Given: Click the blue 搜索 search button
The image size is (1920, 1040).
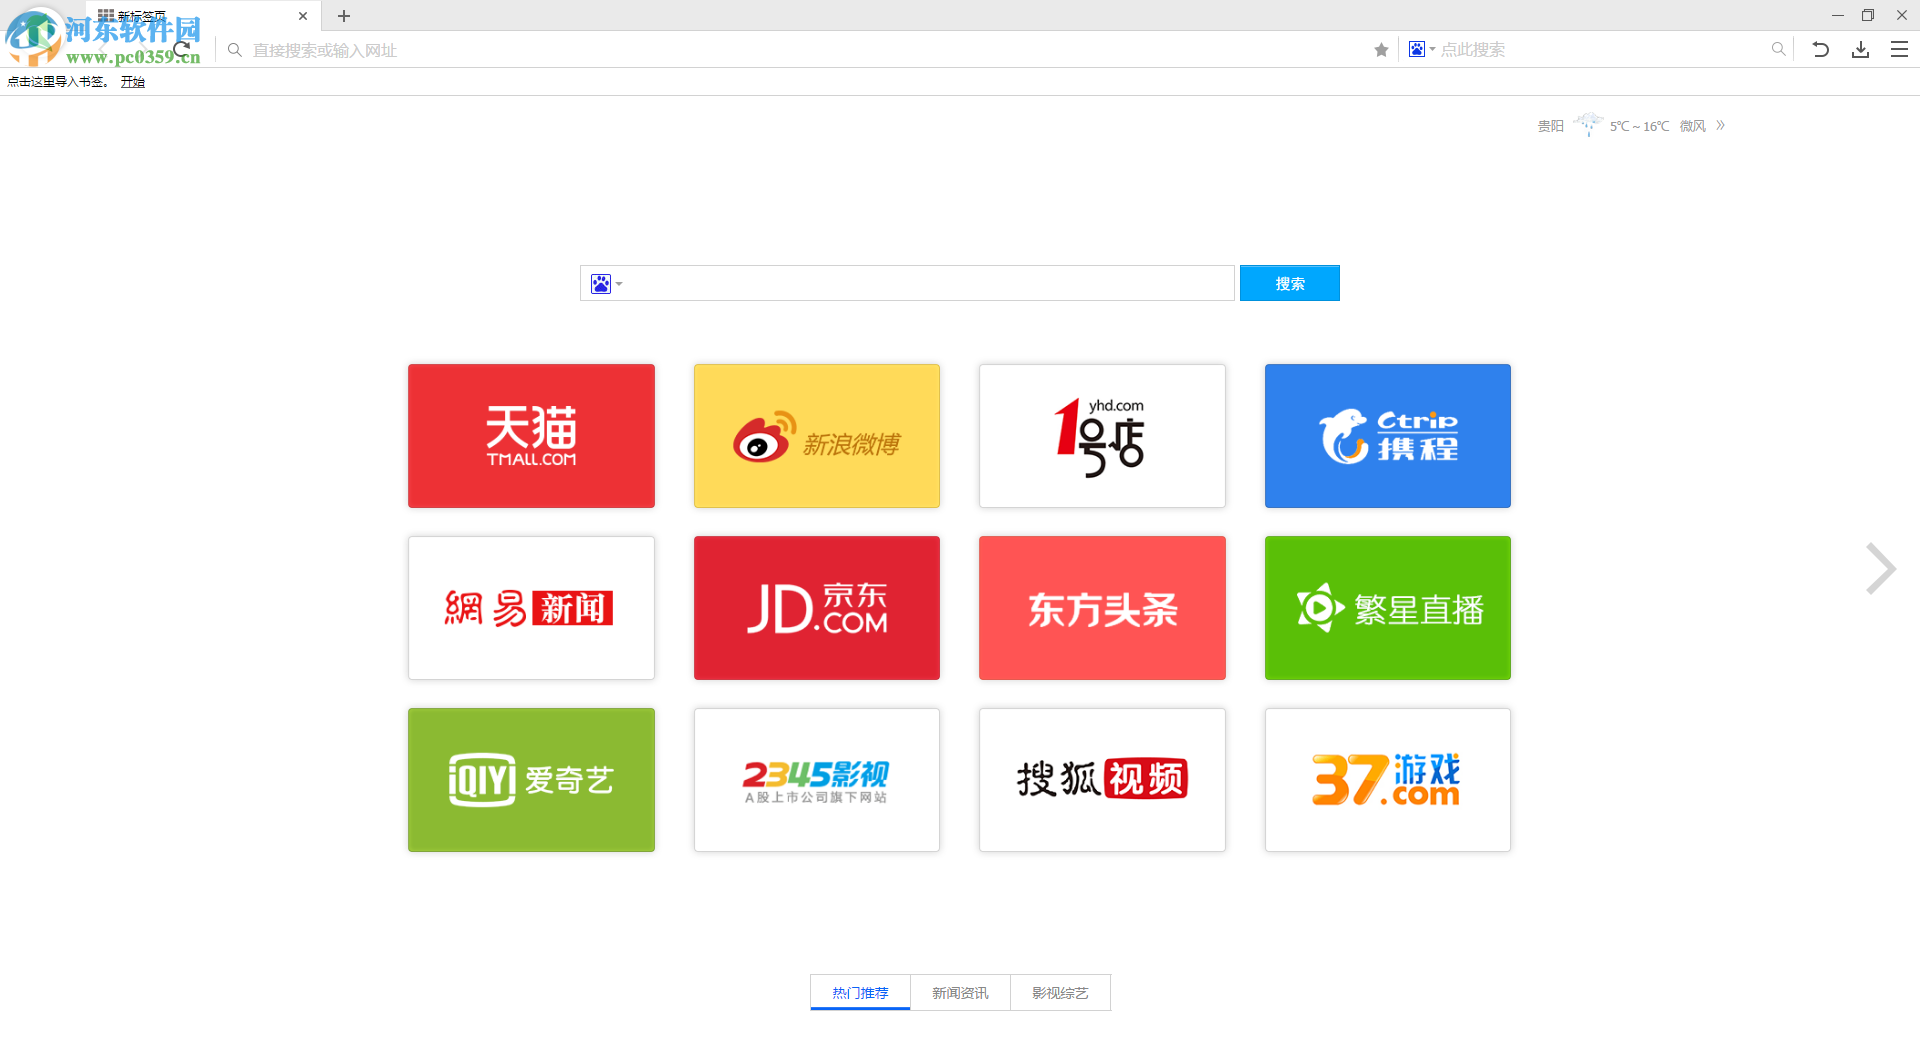Looking at the screenshot, I should coord(1289,283).
